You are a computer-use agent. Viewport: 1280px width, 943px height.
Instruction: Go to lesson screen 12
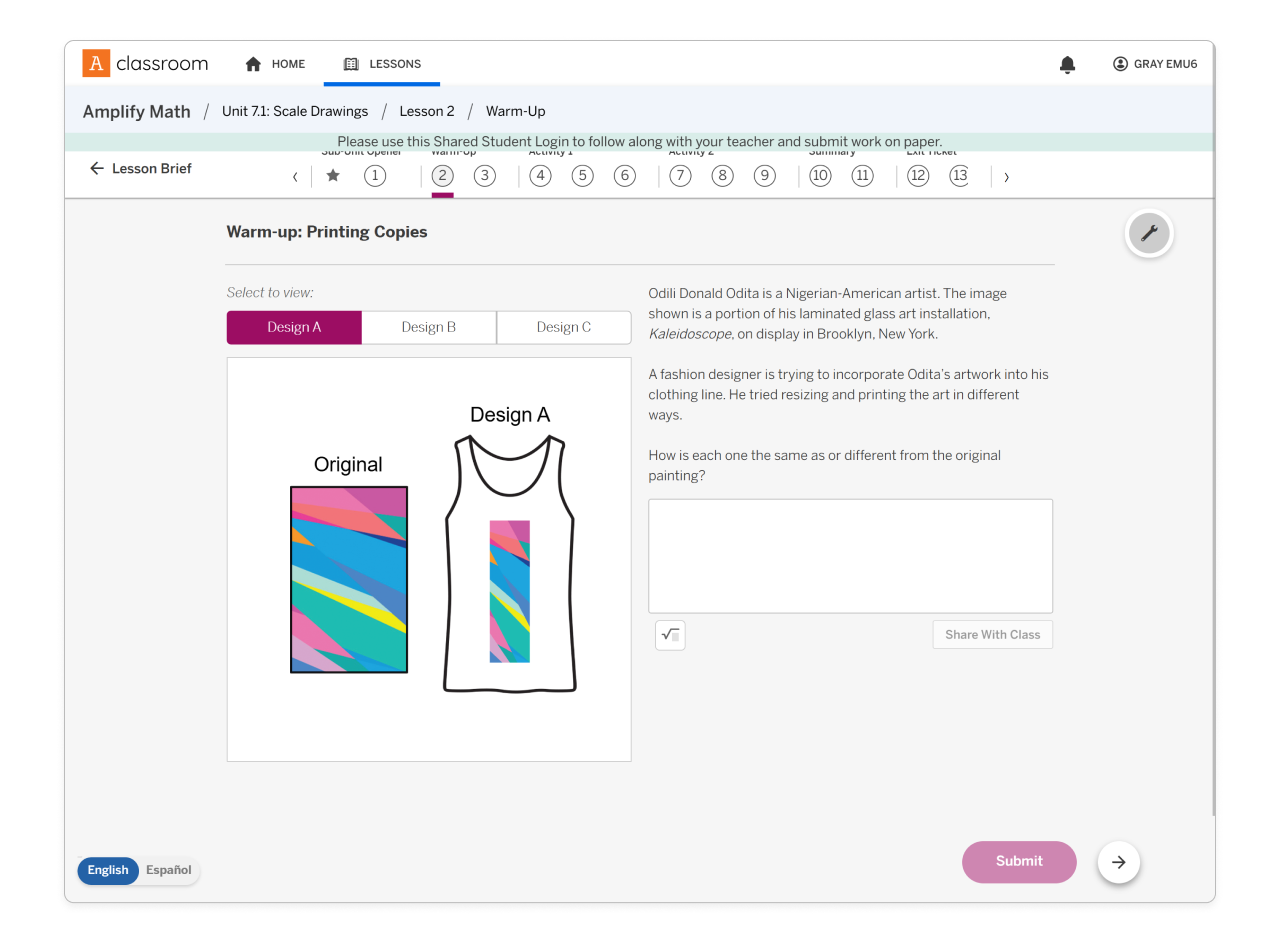[918, 176]
